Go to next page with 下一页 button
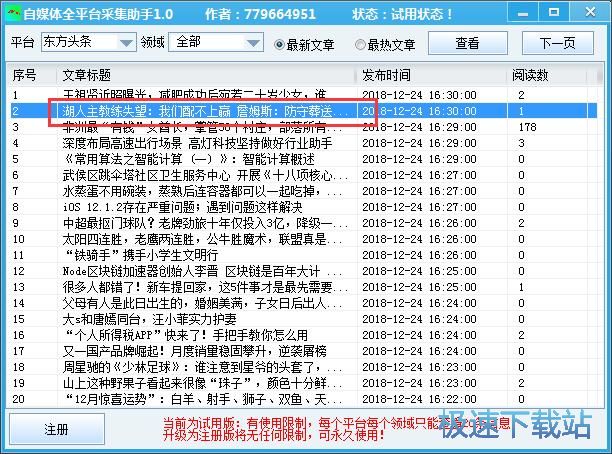This screenshot has height=454, width=612. [558, 43]
